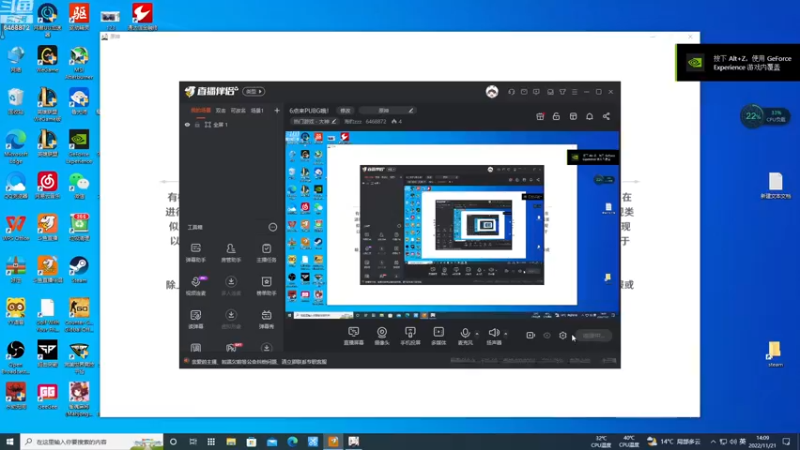Click the CPU usage floating widget

click(x=764, y=116)
